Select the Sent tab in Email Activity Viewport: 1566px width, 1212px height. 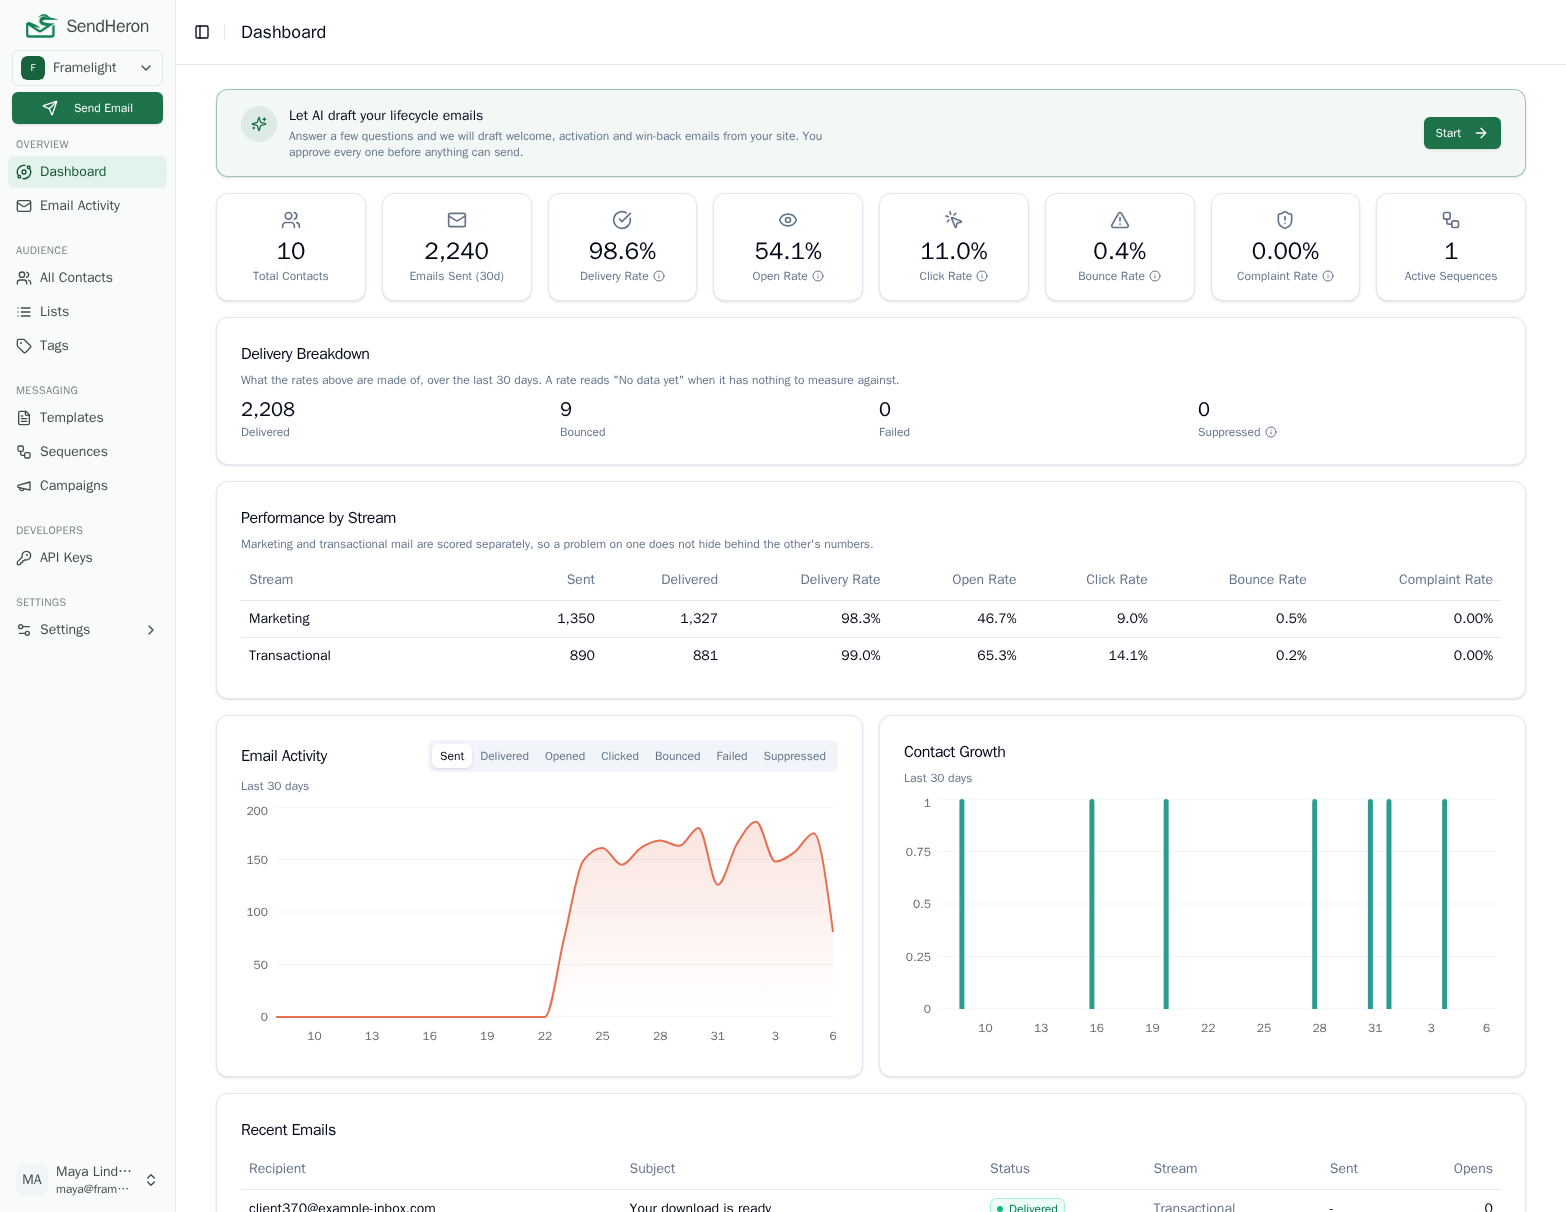pos(452,756)
